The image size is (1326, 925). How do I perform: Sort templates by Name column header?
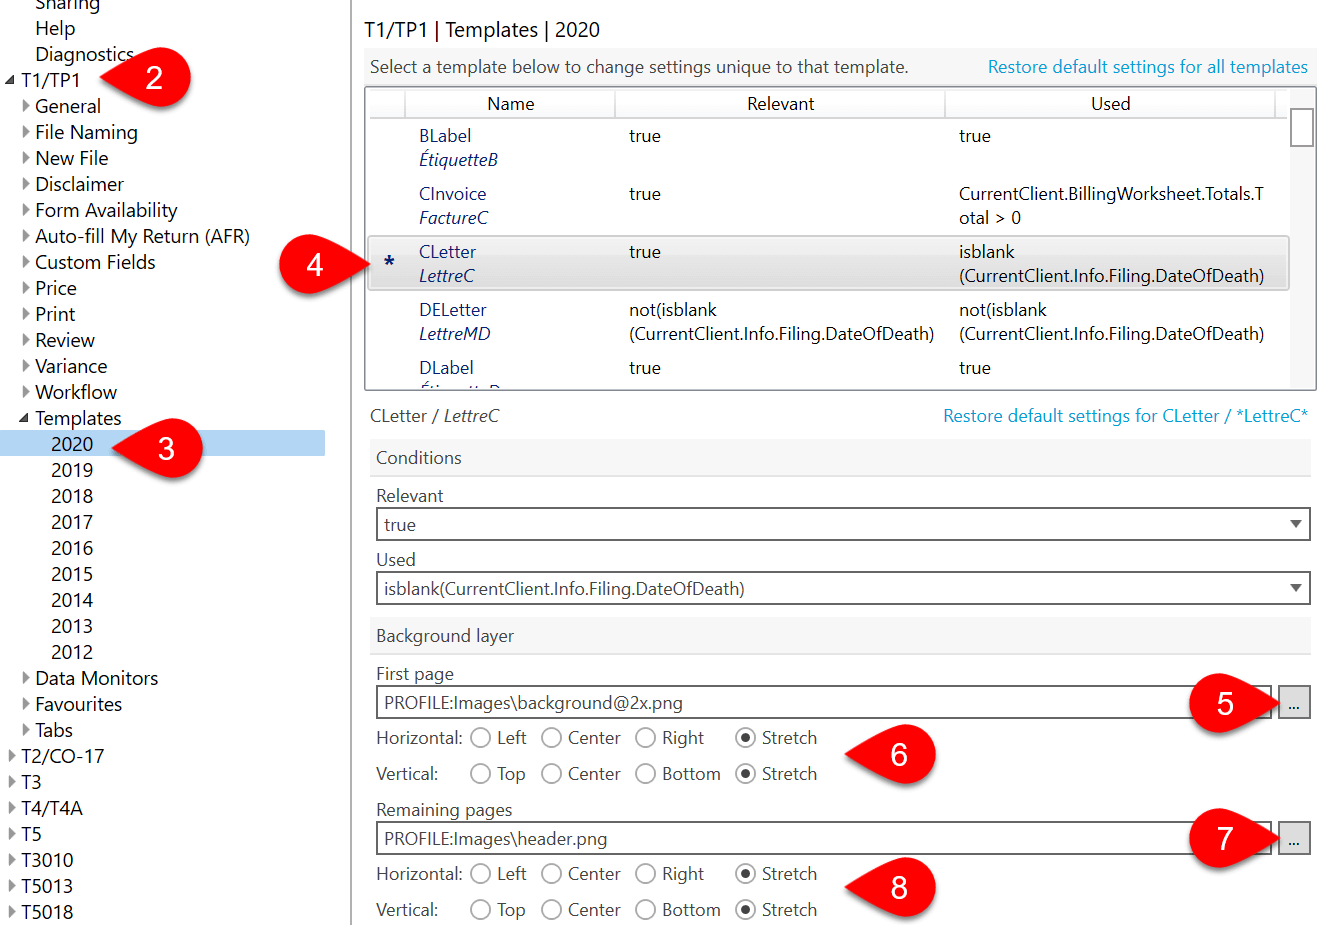pyautogui.click(x=510, y=104)
